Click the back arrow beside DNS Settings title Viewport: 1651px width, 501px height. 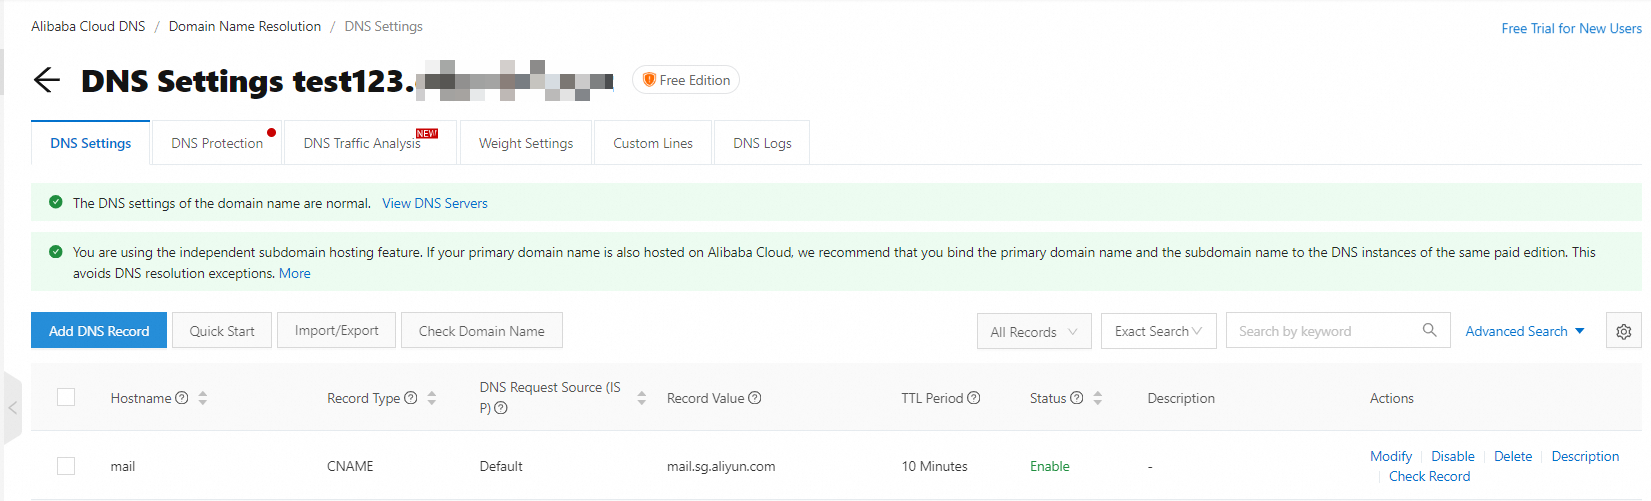coord(47,80)
